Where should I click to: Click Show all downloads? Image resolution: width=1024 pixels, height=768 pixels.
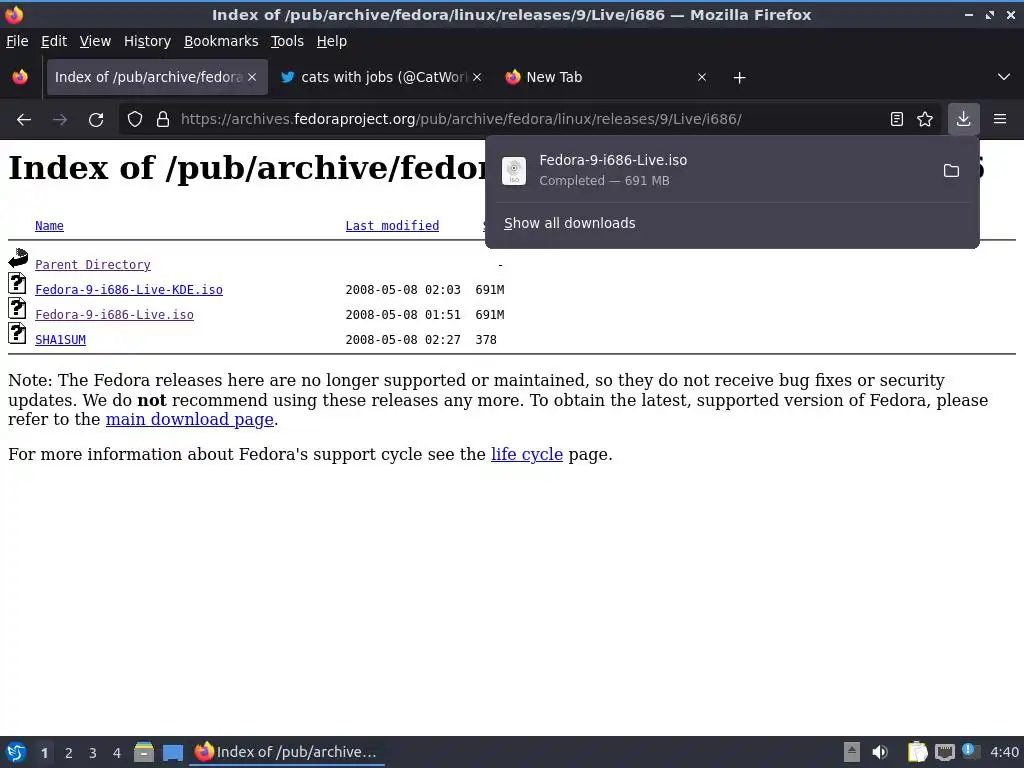click(x=569, y=223)
